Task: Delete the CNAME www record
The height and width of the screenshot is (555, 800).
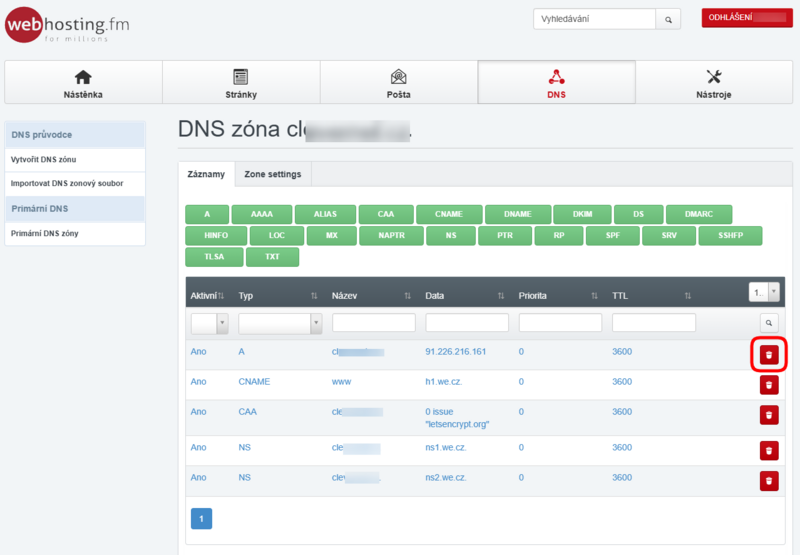Action: (768, 383)
